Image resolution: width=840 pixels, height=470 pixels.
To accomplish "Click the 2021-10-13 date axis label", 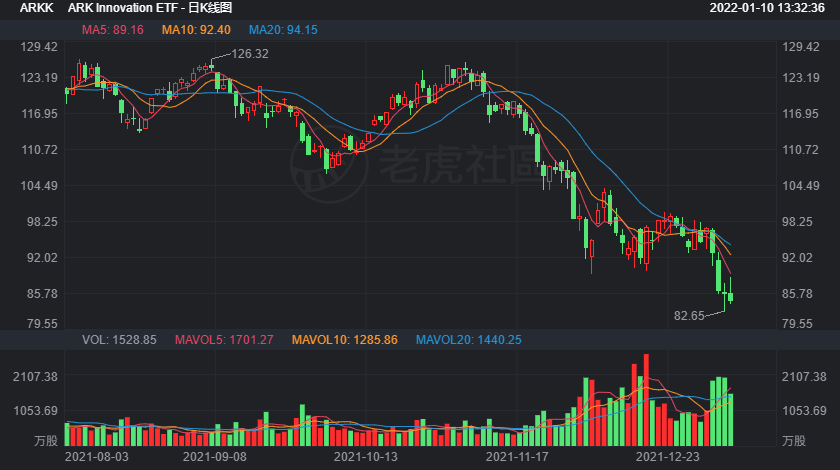I will (x=366, y=457).
